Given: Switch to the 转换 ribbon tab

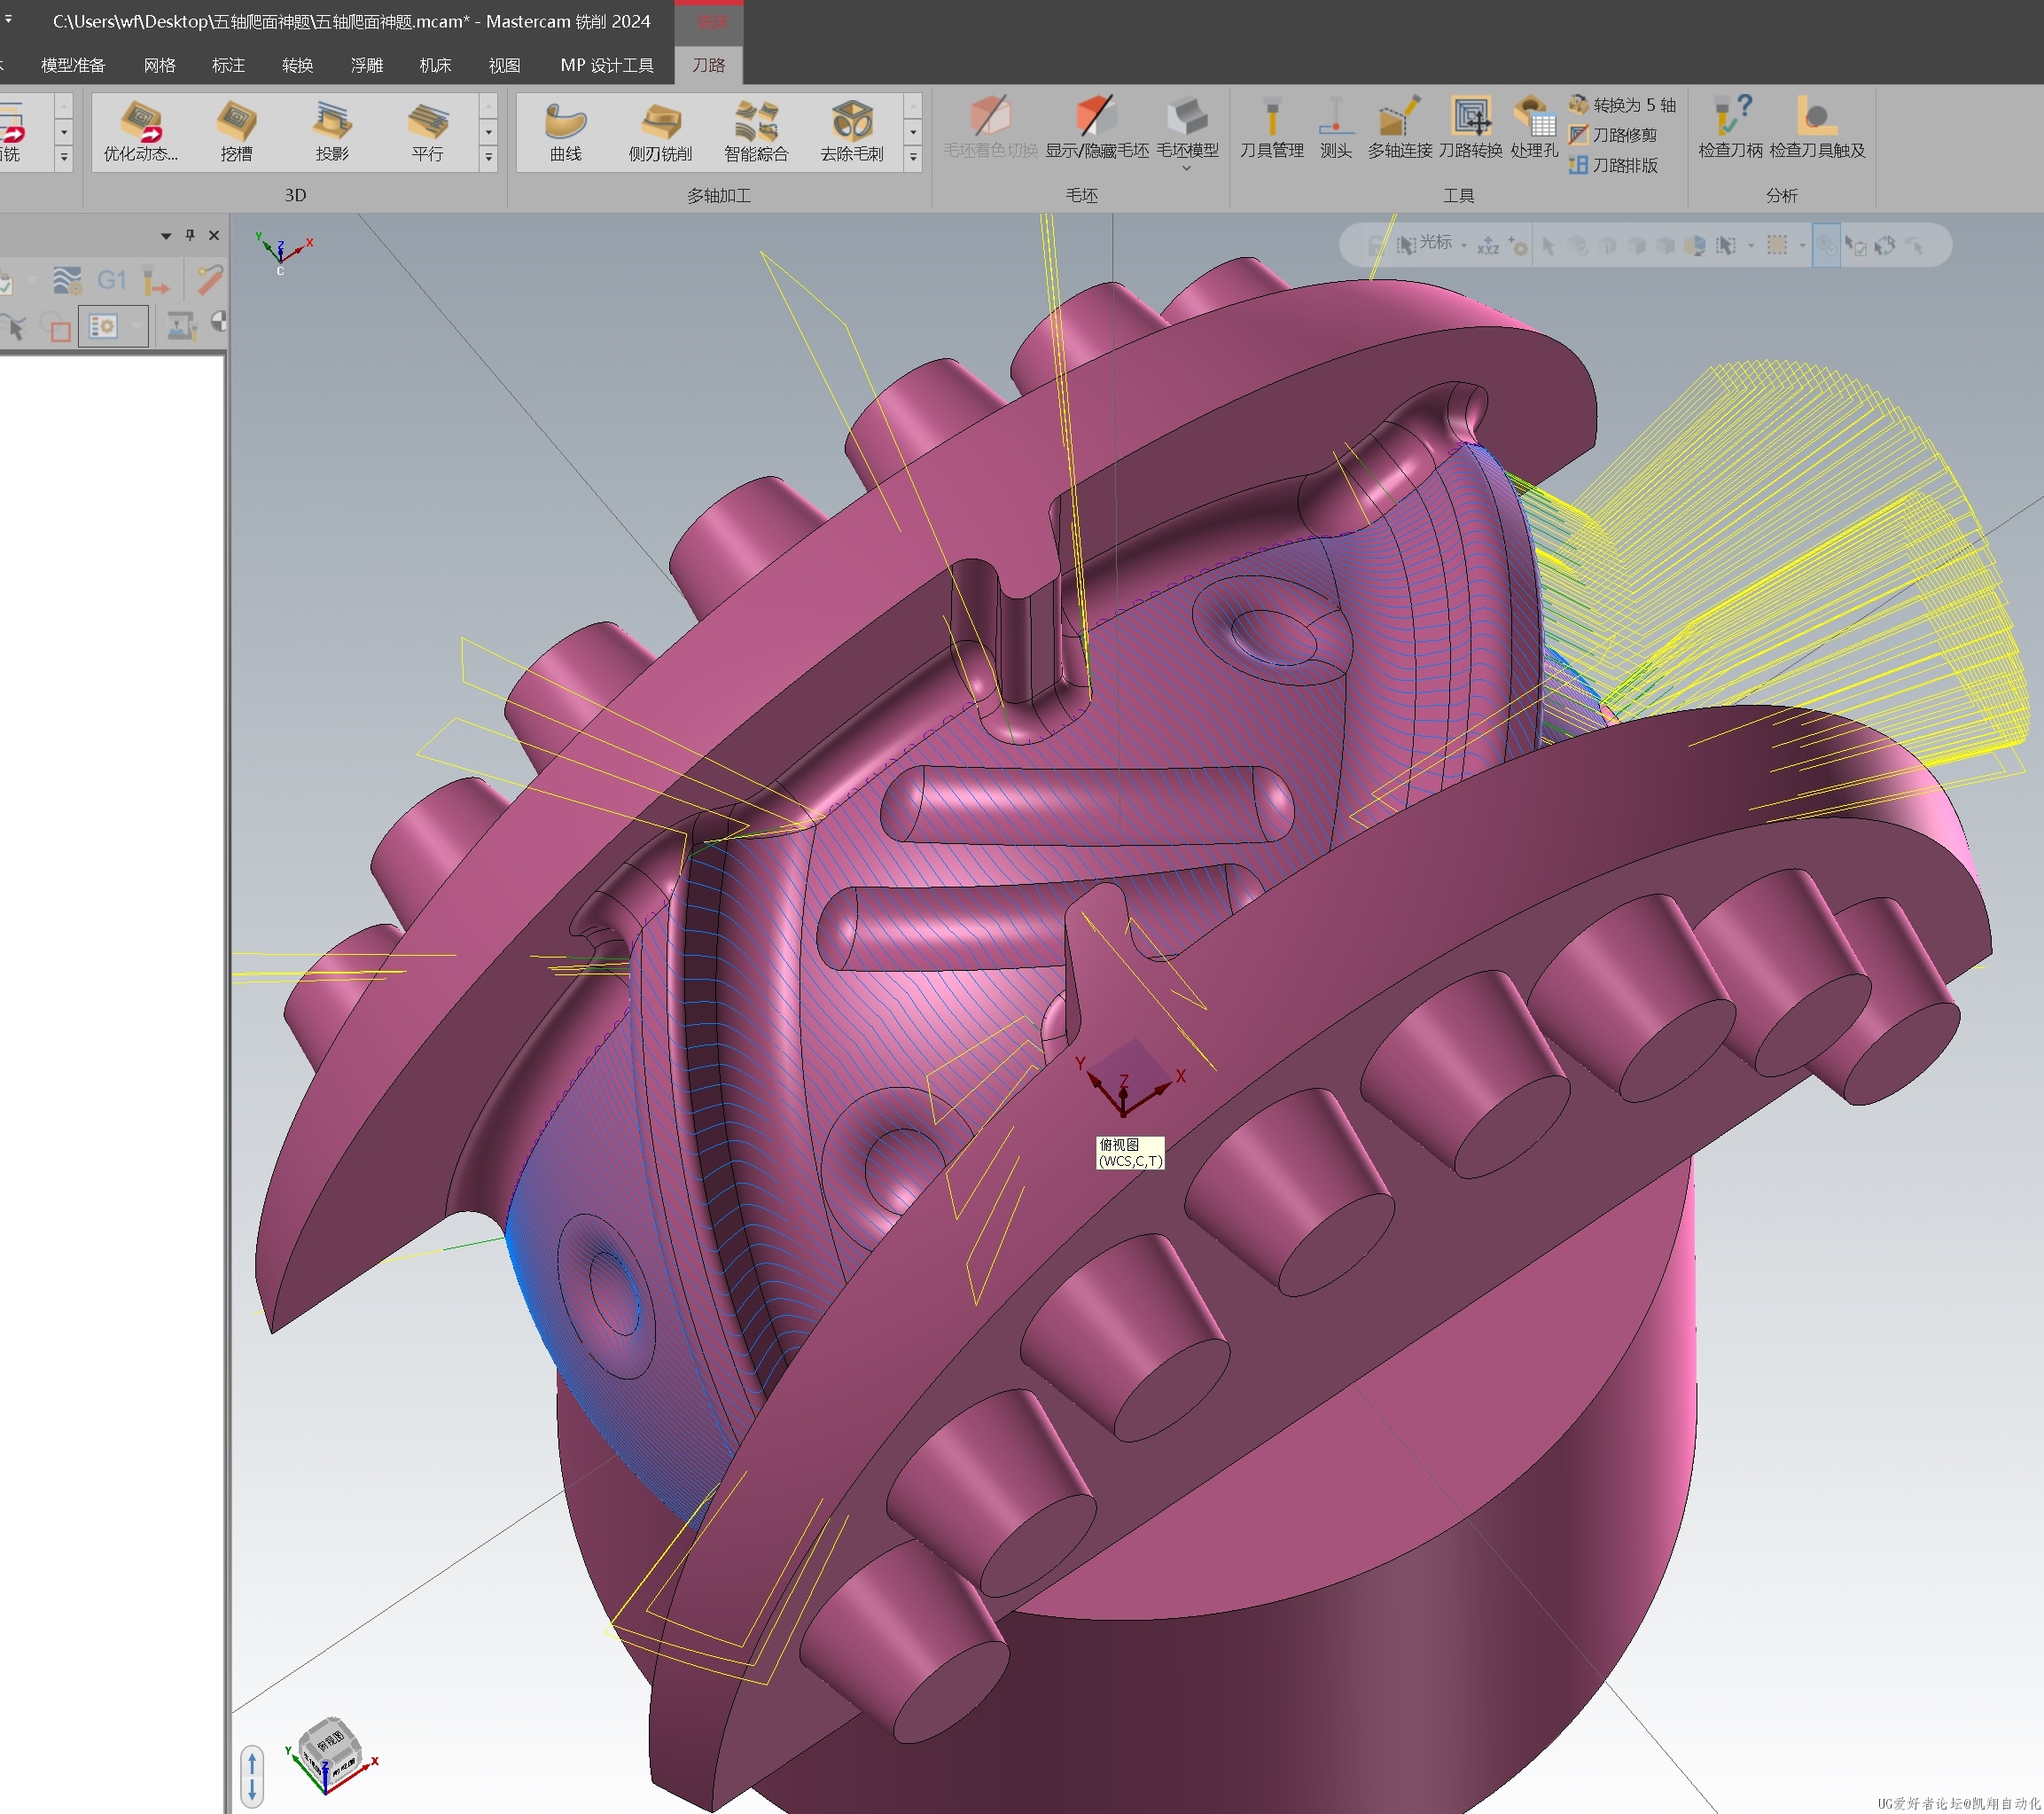Looking at the screenshot, I should click(x=298, y=65).
